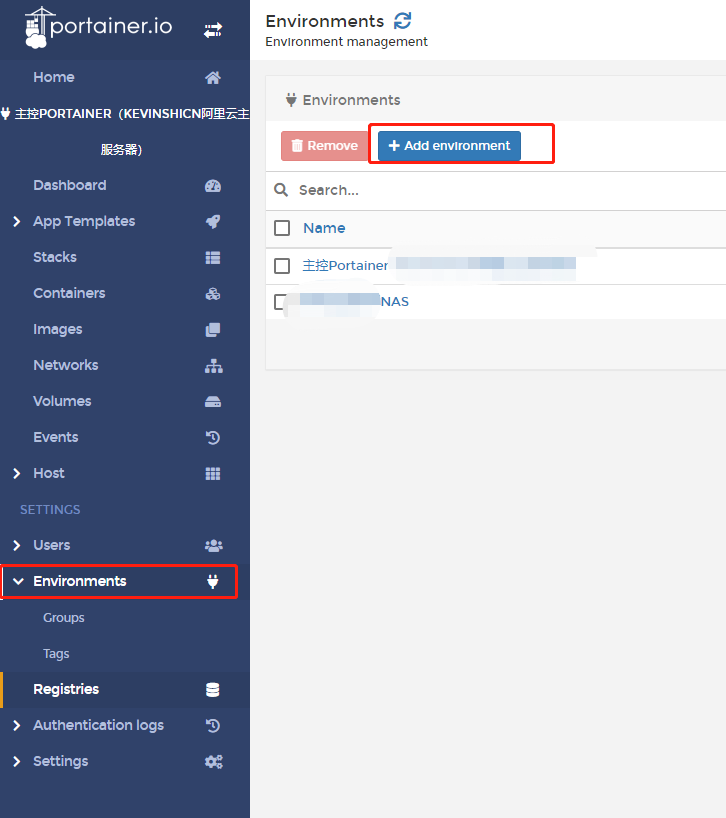The height and width of the screenshot is (818, 726).
Task: Click the search magnifier icon
Action: [281, 190]
